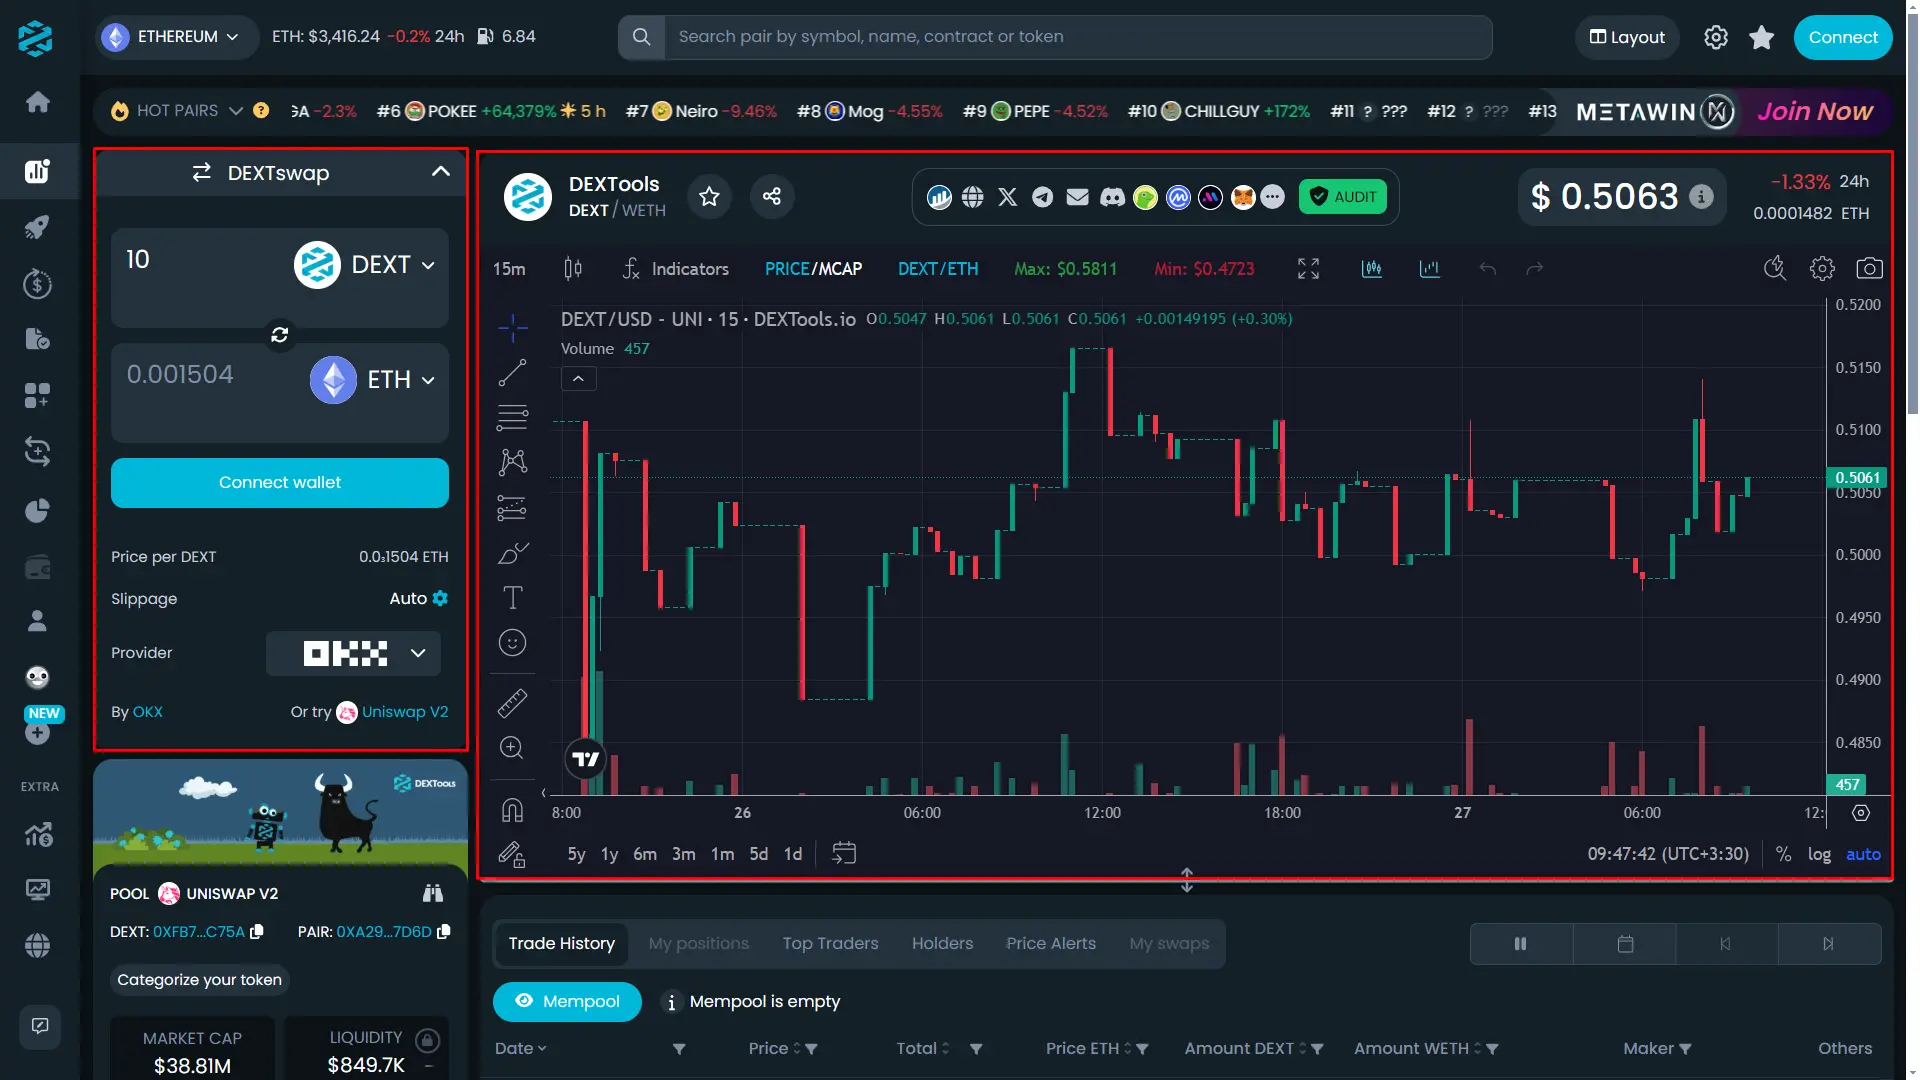Open the user account icon in sidebar

(x=38, y=621)
